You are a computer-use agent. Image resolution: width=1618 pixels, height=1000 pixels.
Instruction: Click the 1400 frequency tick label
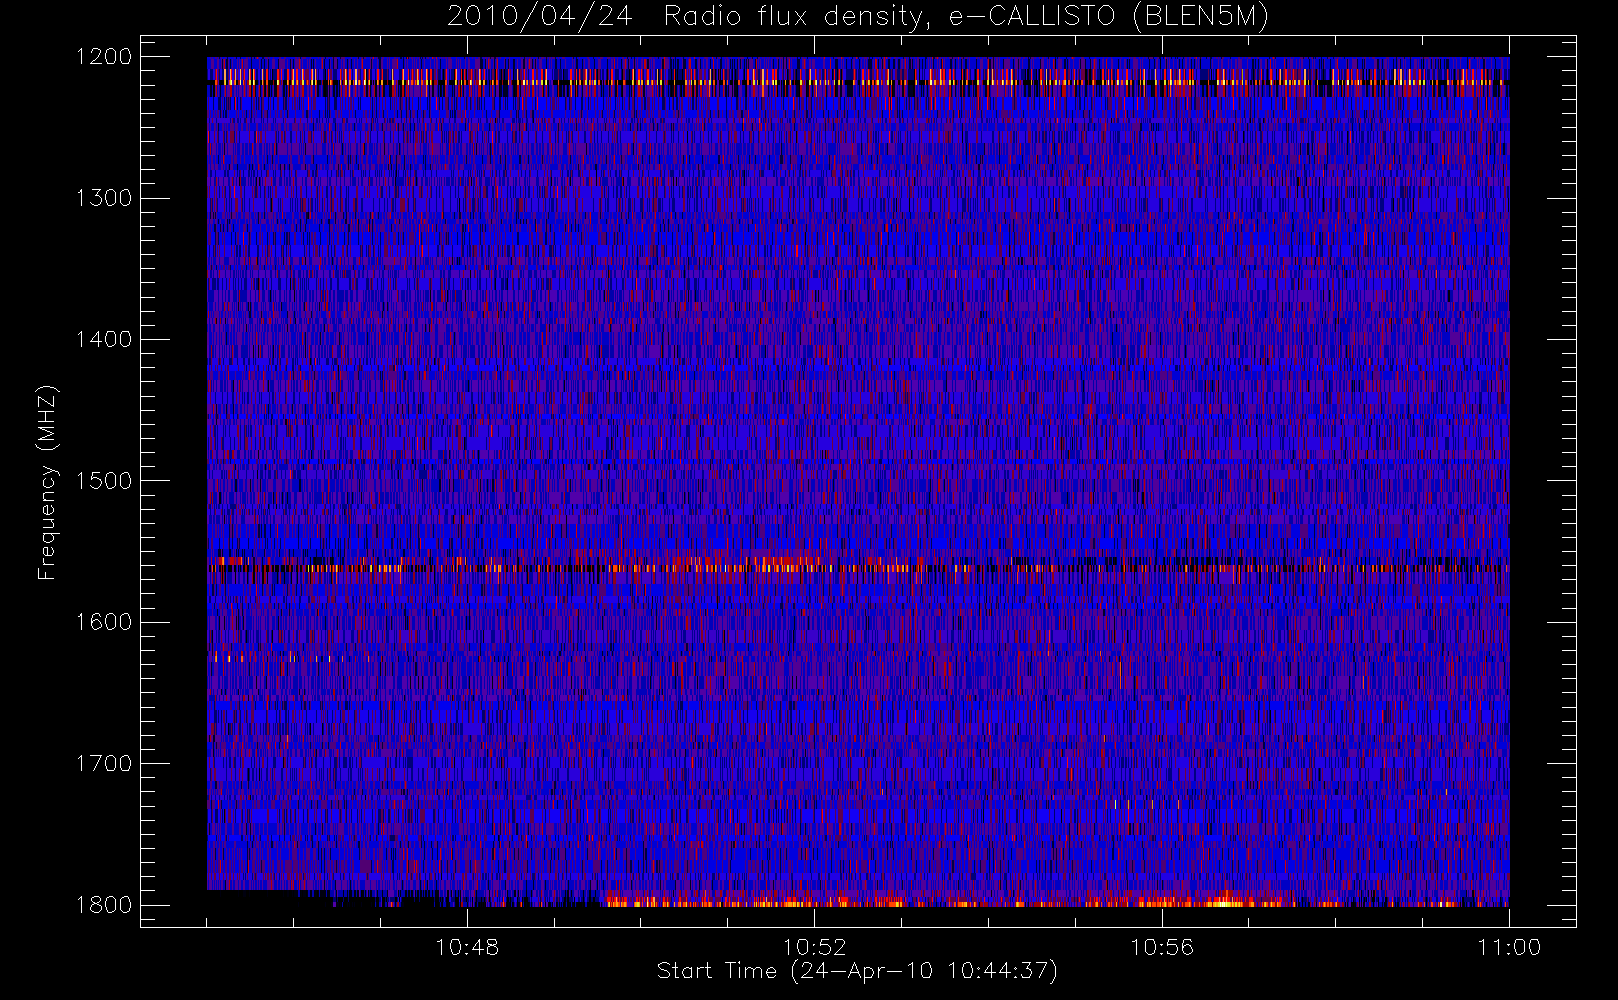pyautogui.click(x=104, y=339)
